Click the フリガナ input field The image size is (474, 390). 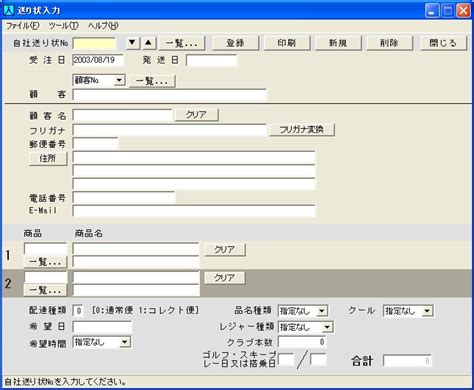[x=169, y=130]
